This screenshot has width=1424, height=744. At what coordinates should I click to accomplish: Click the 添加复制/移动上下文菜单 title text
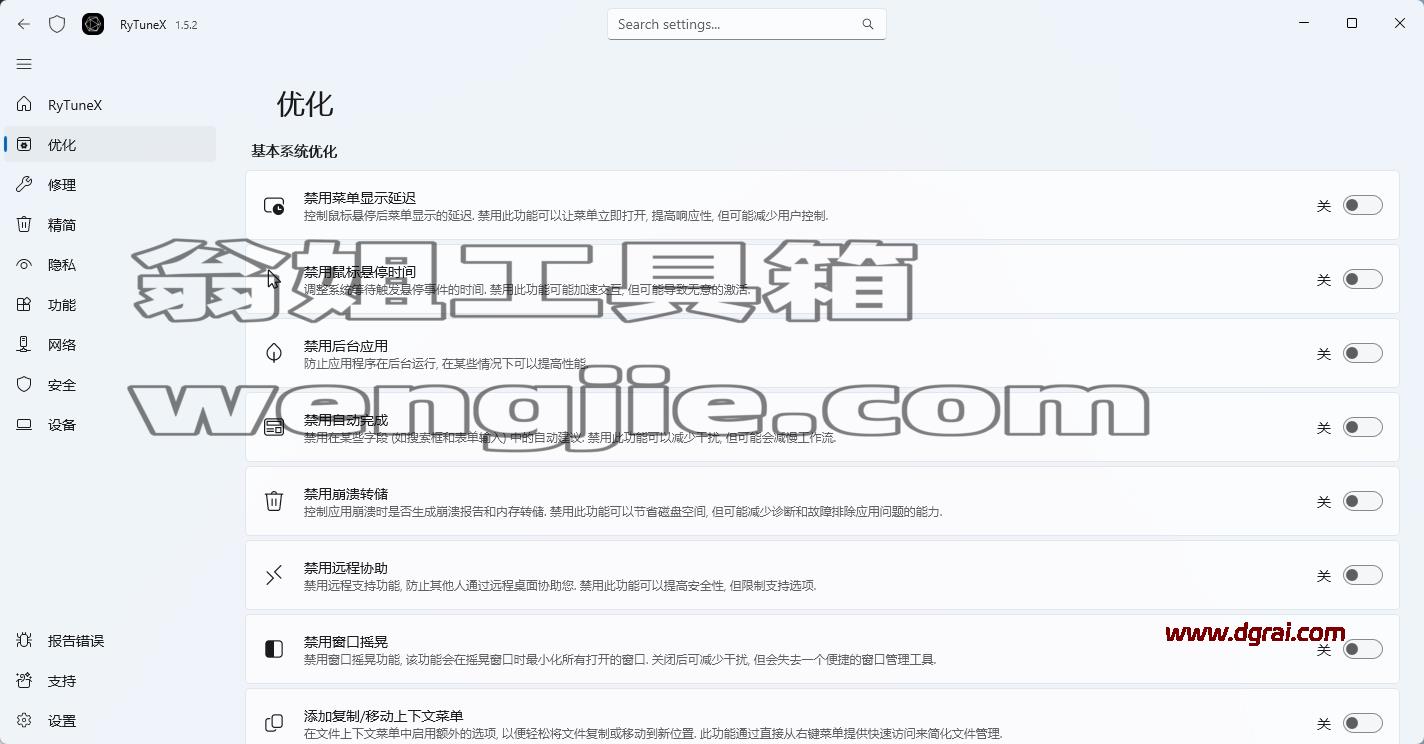[x=384, y=716]
